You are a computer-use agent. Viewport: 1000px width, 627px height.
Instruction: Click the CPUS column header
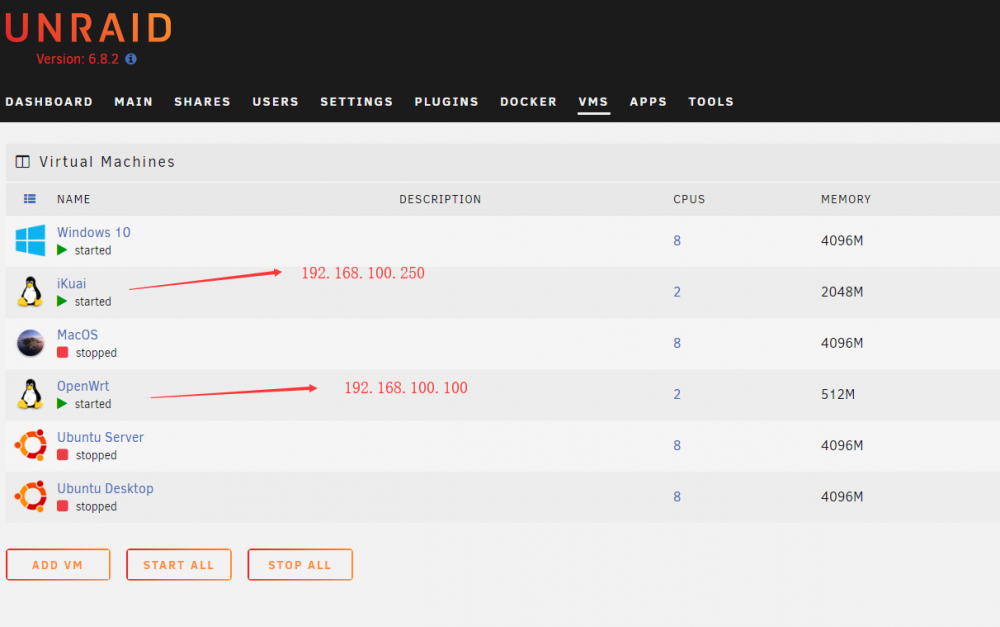coord(689,199)
